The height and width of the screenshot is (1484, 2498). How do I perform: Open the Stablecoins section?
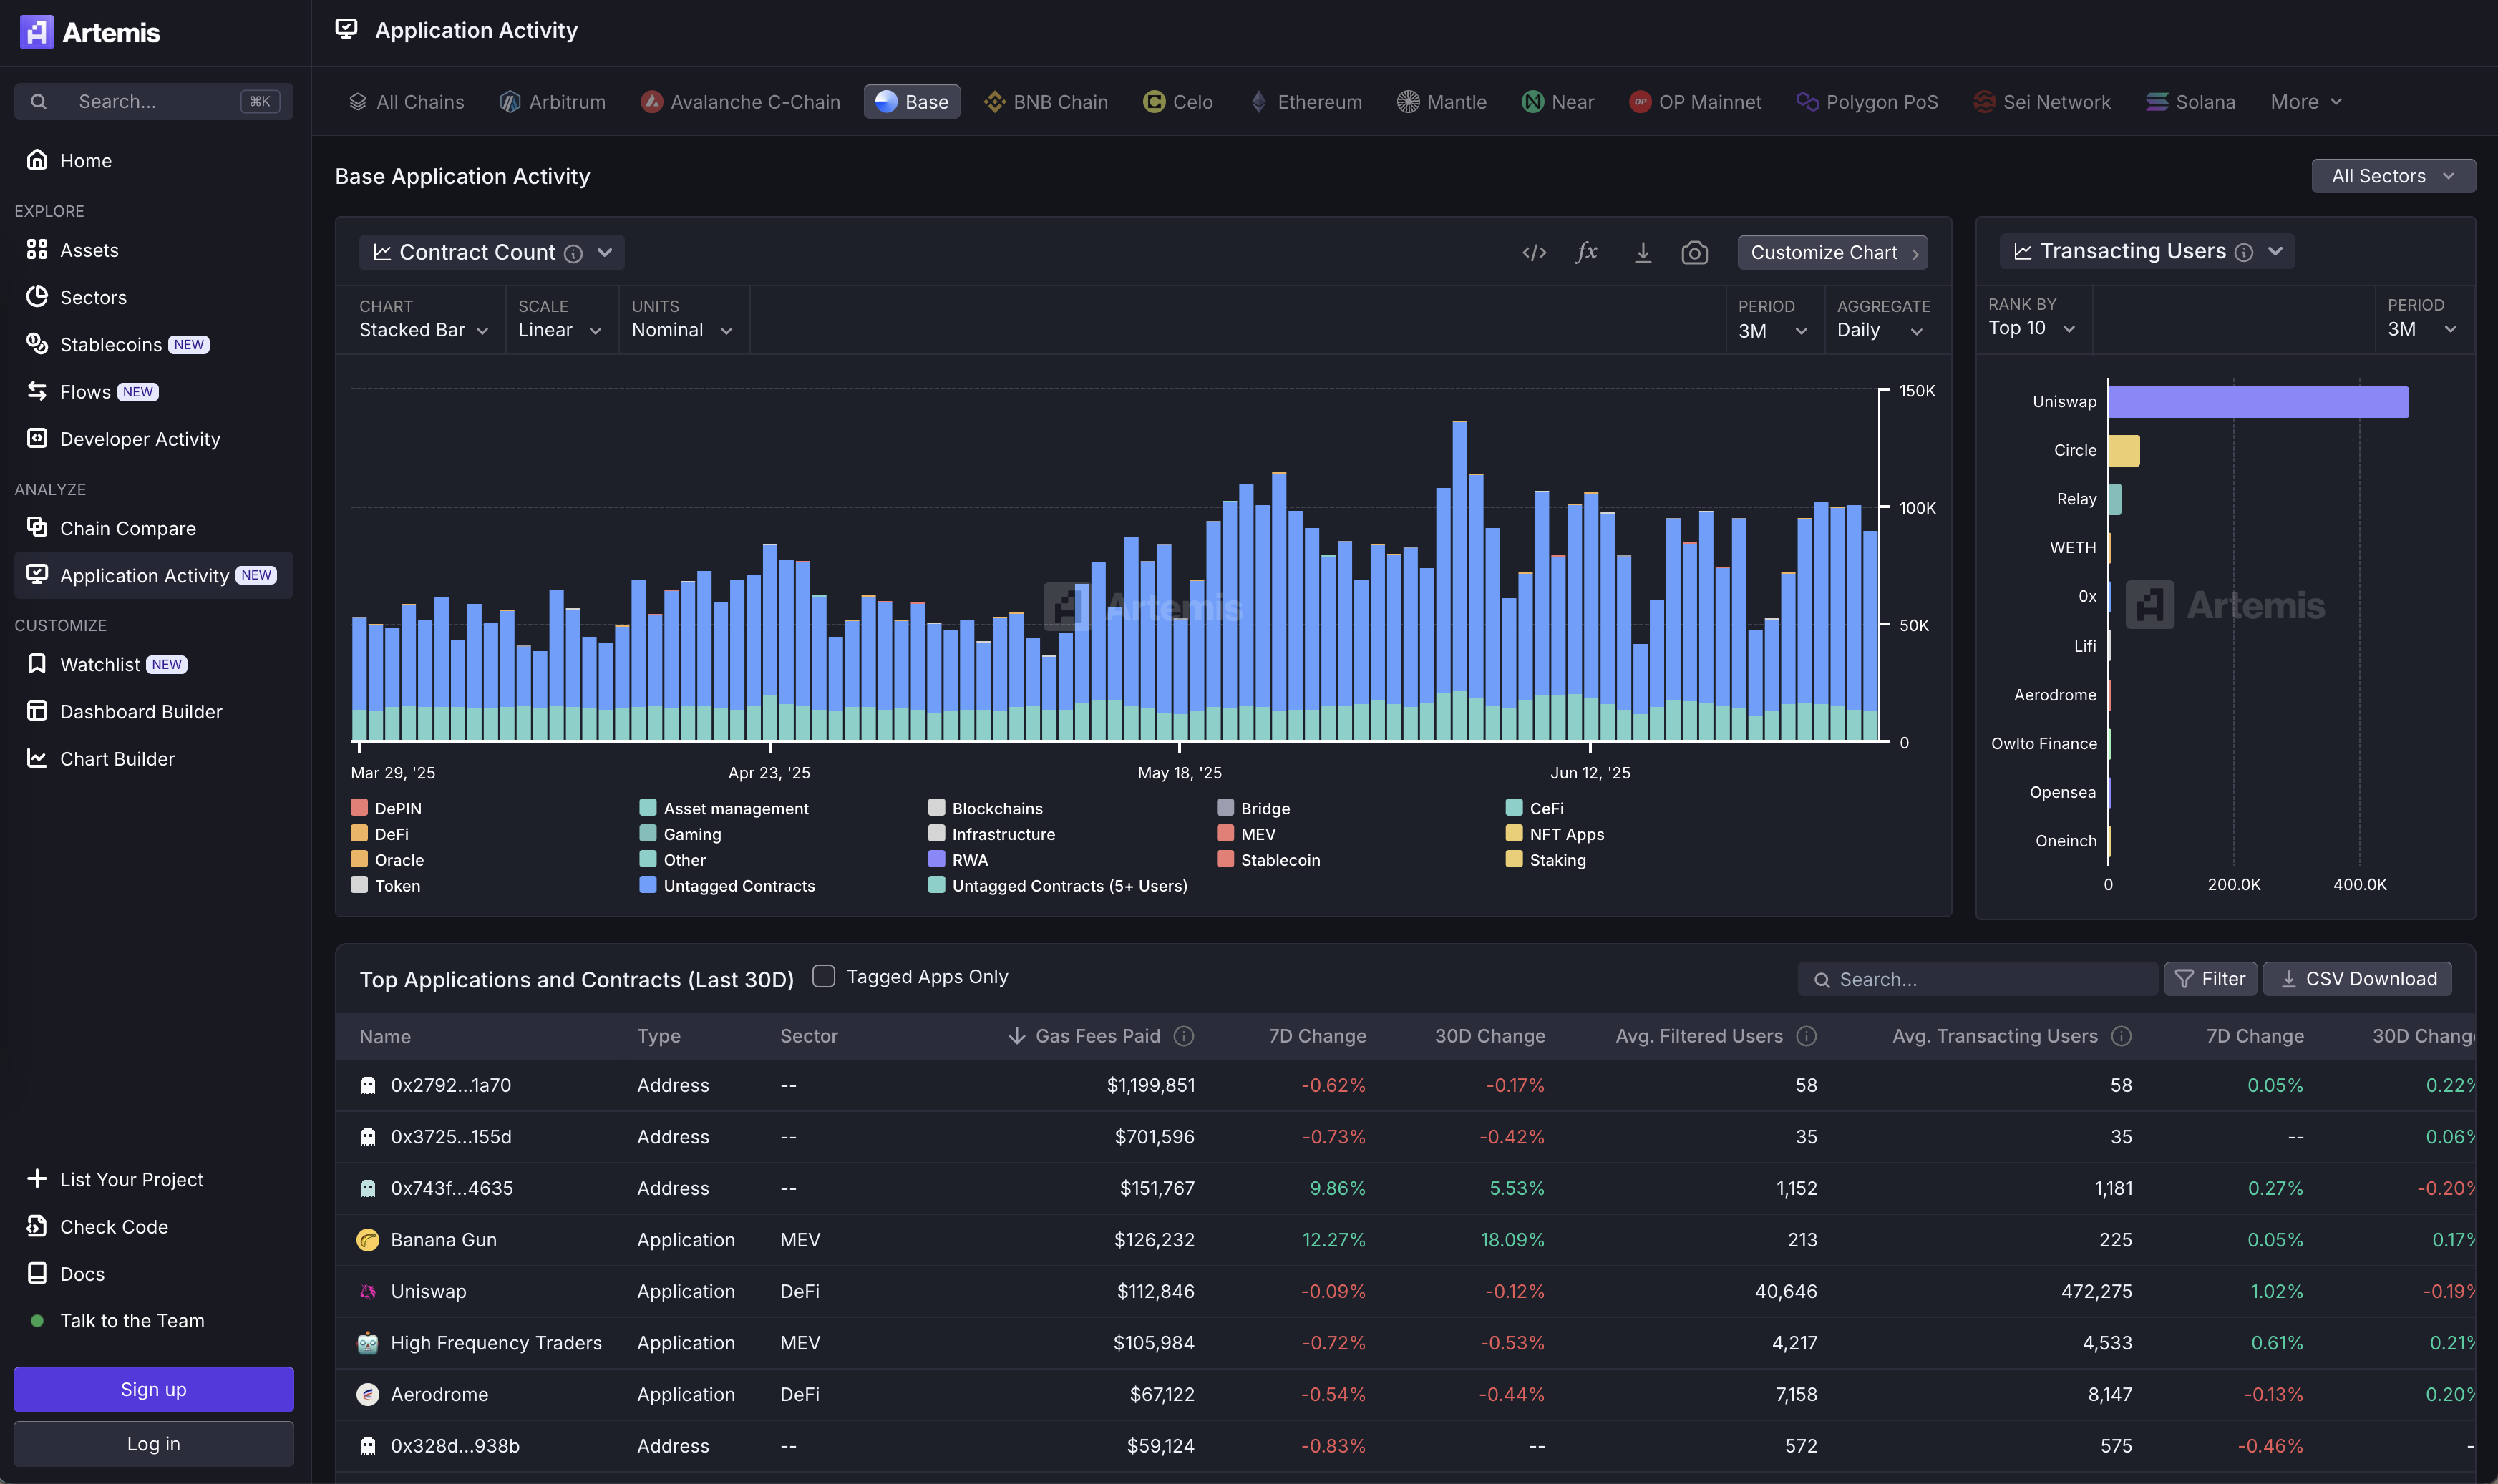pyautogui.click(x=110, y=344)
